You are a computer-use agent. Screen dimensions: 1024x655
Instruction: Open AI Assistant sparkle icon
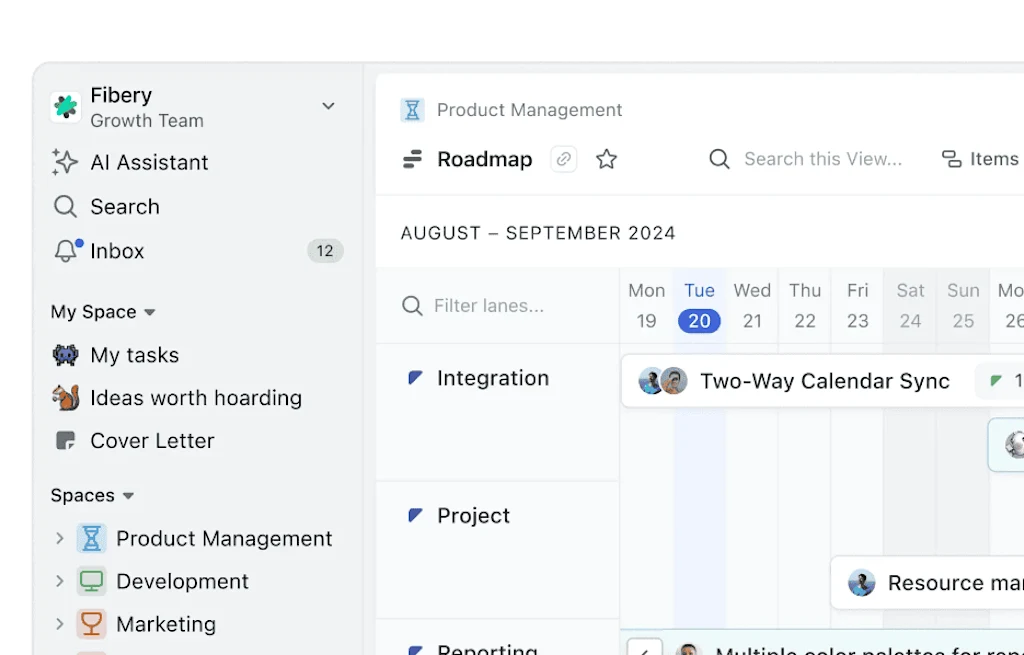[x=65, y=162]
